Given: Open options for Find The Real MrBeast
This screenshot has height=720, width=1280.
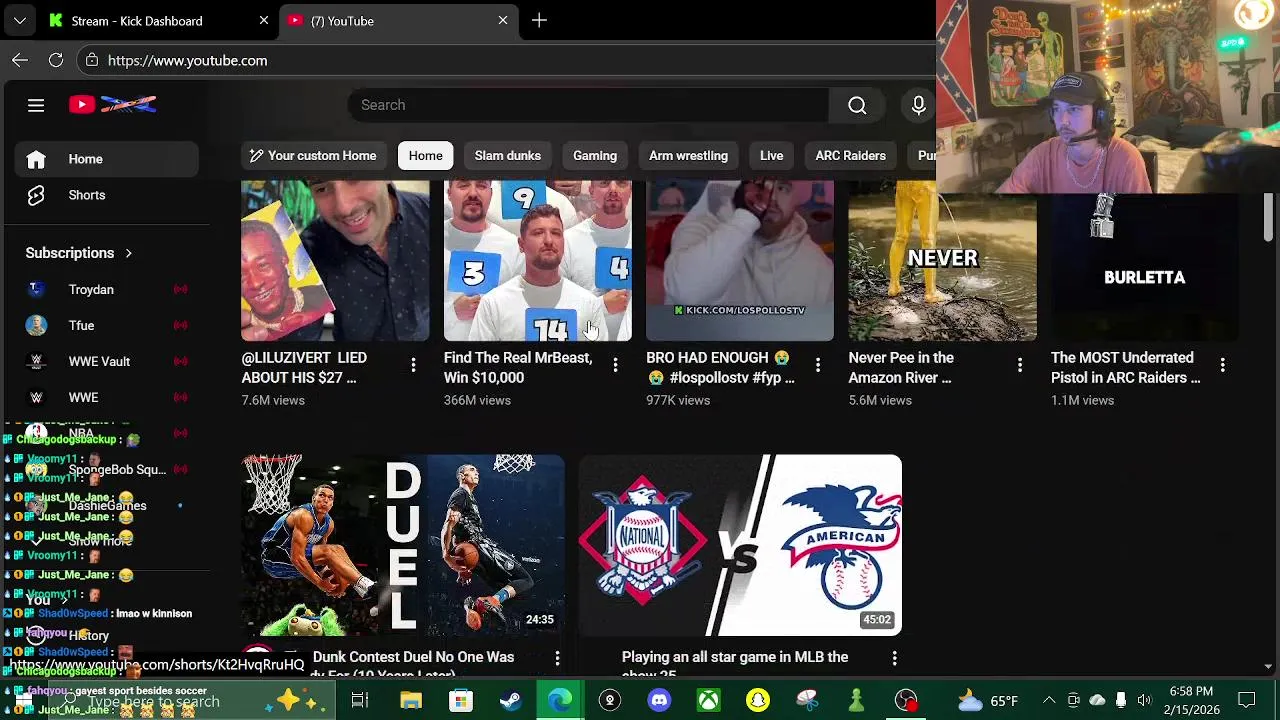Looking at the screenshot, I should point(615,366).
